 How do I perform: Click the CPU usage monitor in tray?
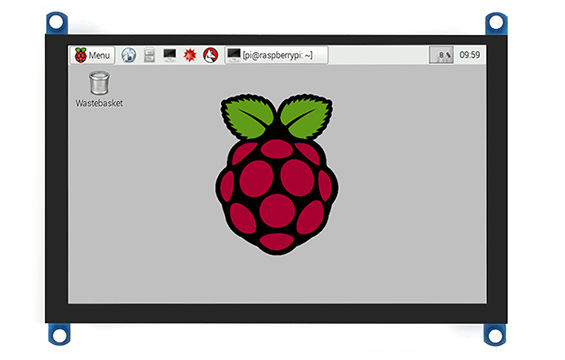441,55
